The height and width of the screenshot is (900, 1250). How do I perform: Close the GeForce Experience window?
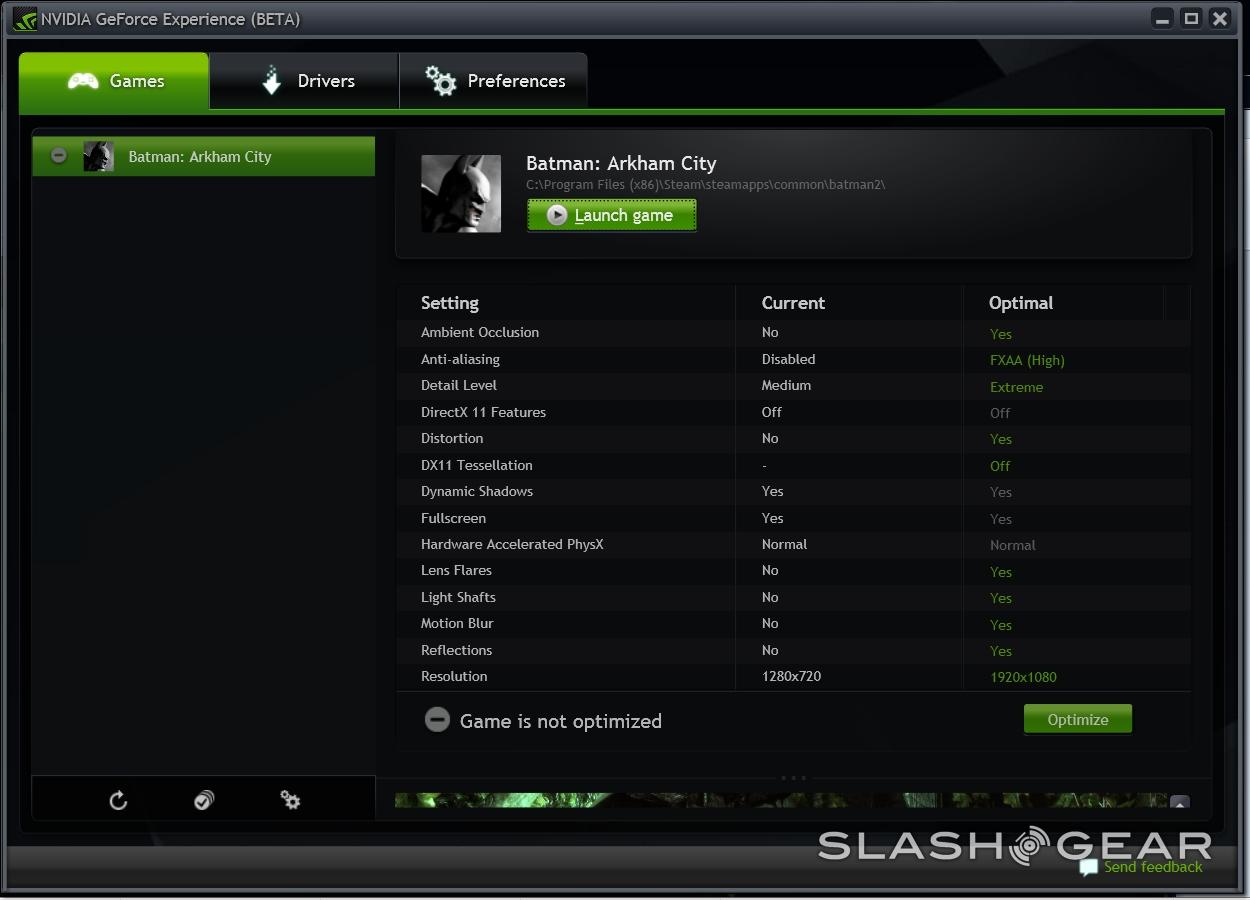(1219, 18)
